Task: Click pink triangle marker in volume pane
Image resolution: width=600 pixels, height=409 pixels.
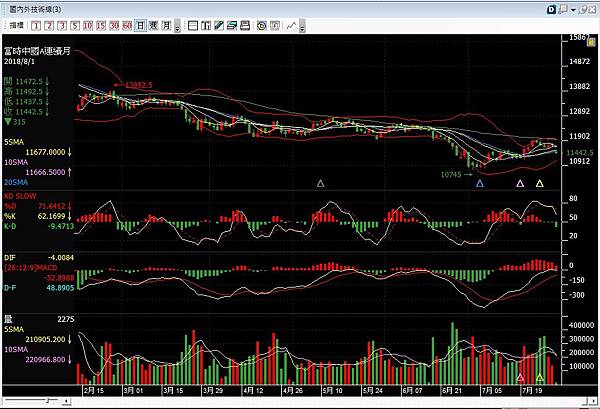Action: pos(520,377)
